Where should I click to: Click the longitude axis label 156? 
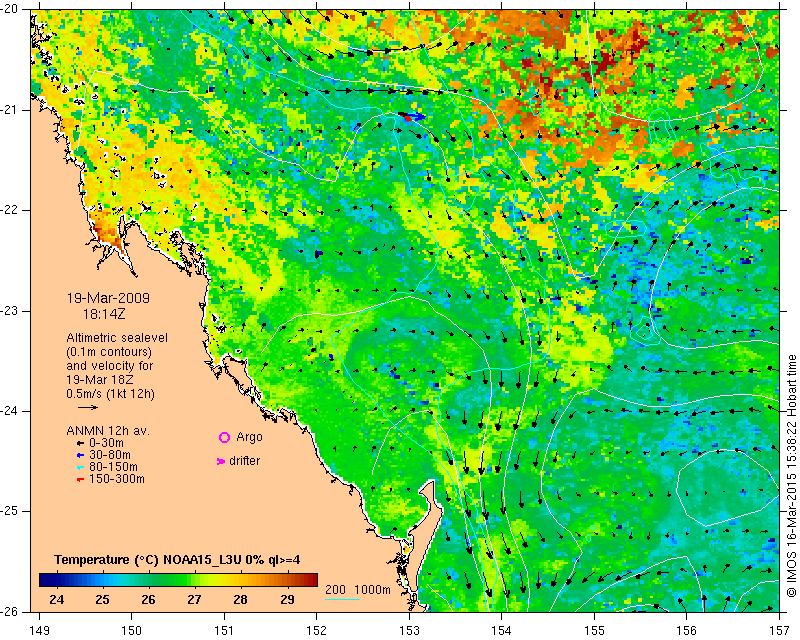687,631
